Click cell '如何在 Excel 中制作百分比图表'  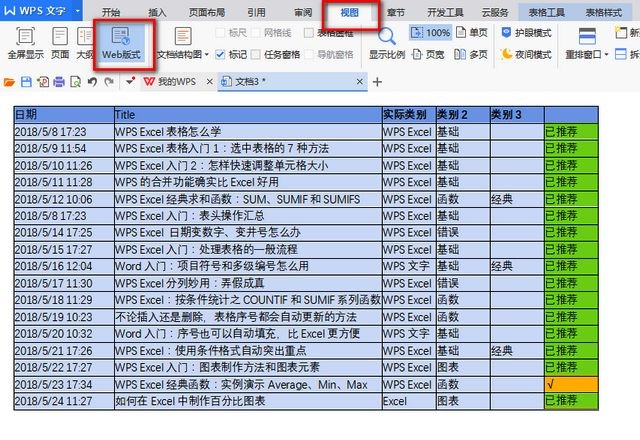point(248,401)
